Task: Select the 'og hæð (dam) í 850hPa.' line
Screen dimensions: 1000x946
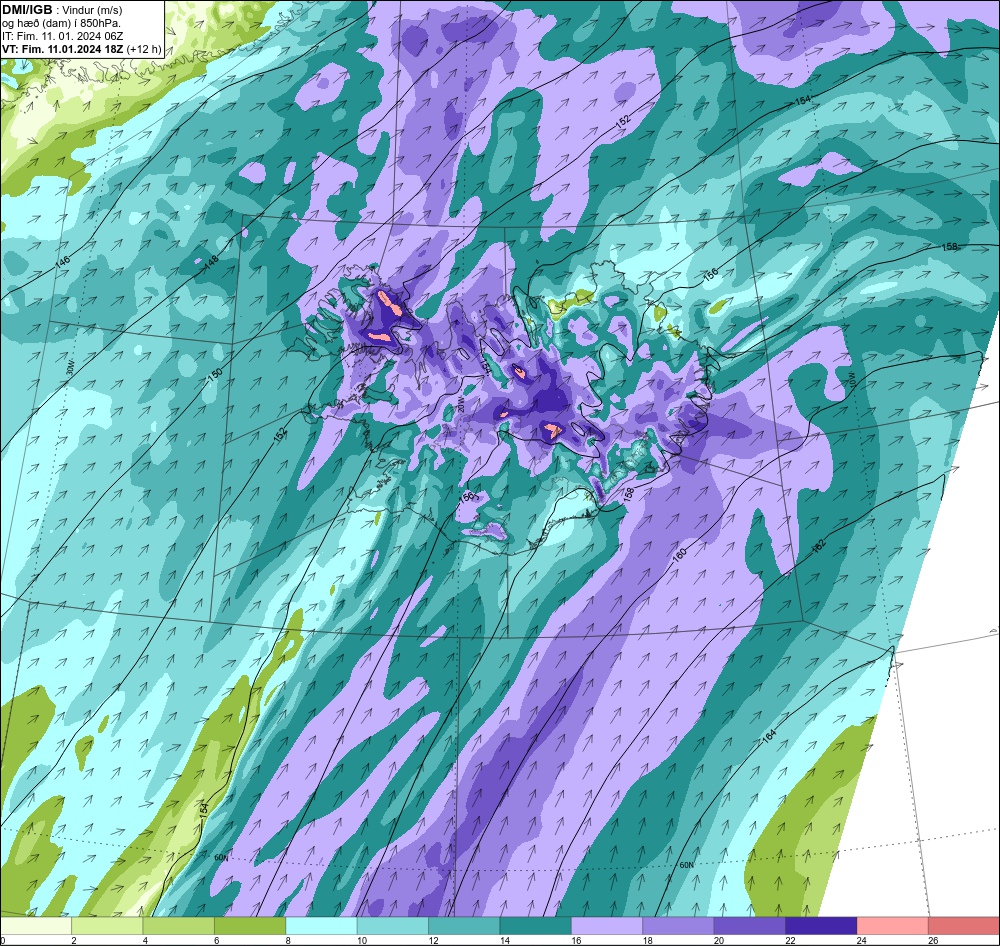Action: click(x=62, y=23)
